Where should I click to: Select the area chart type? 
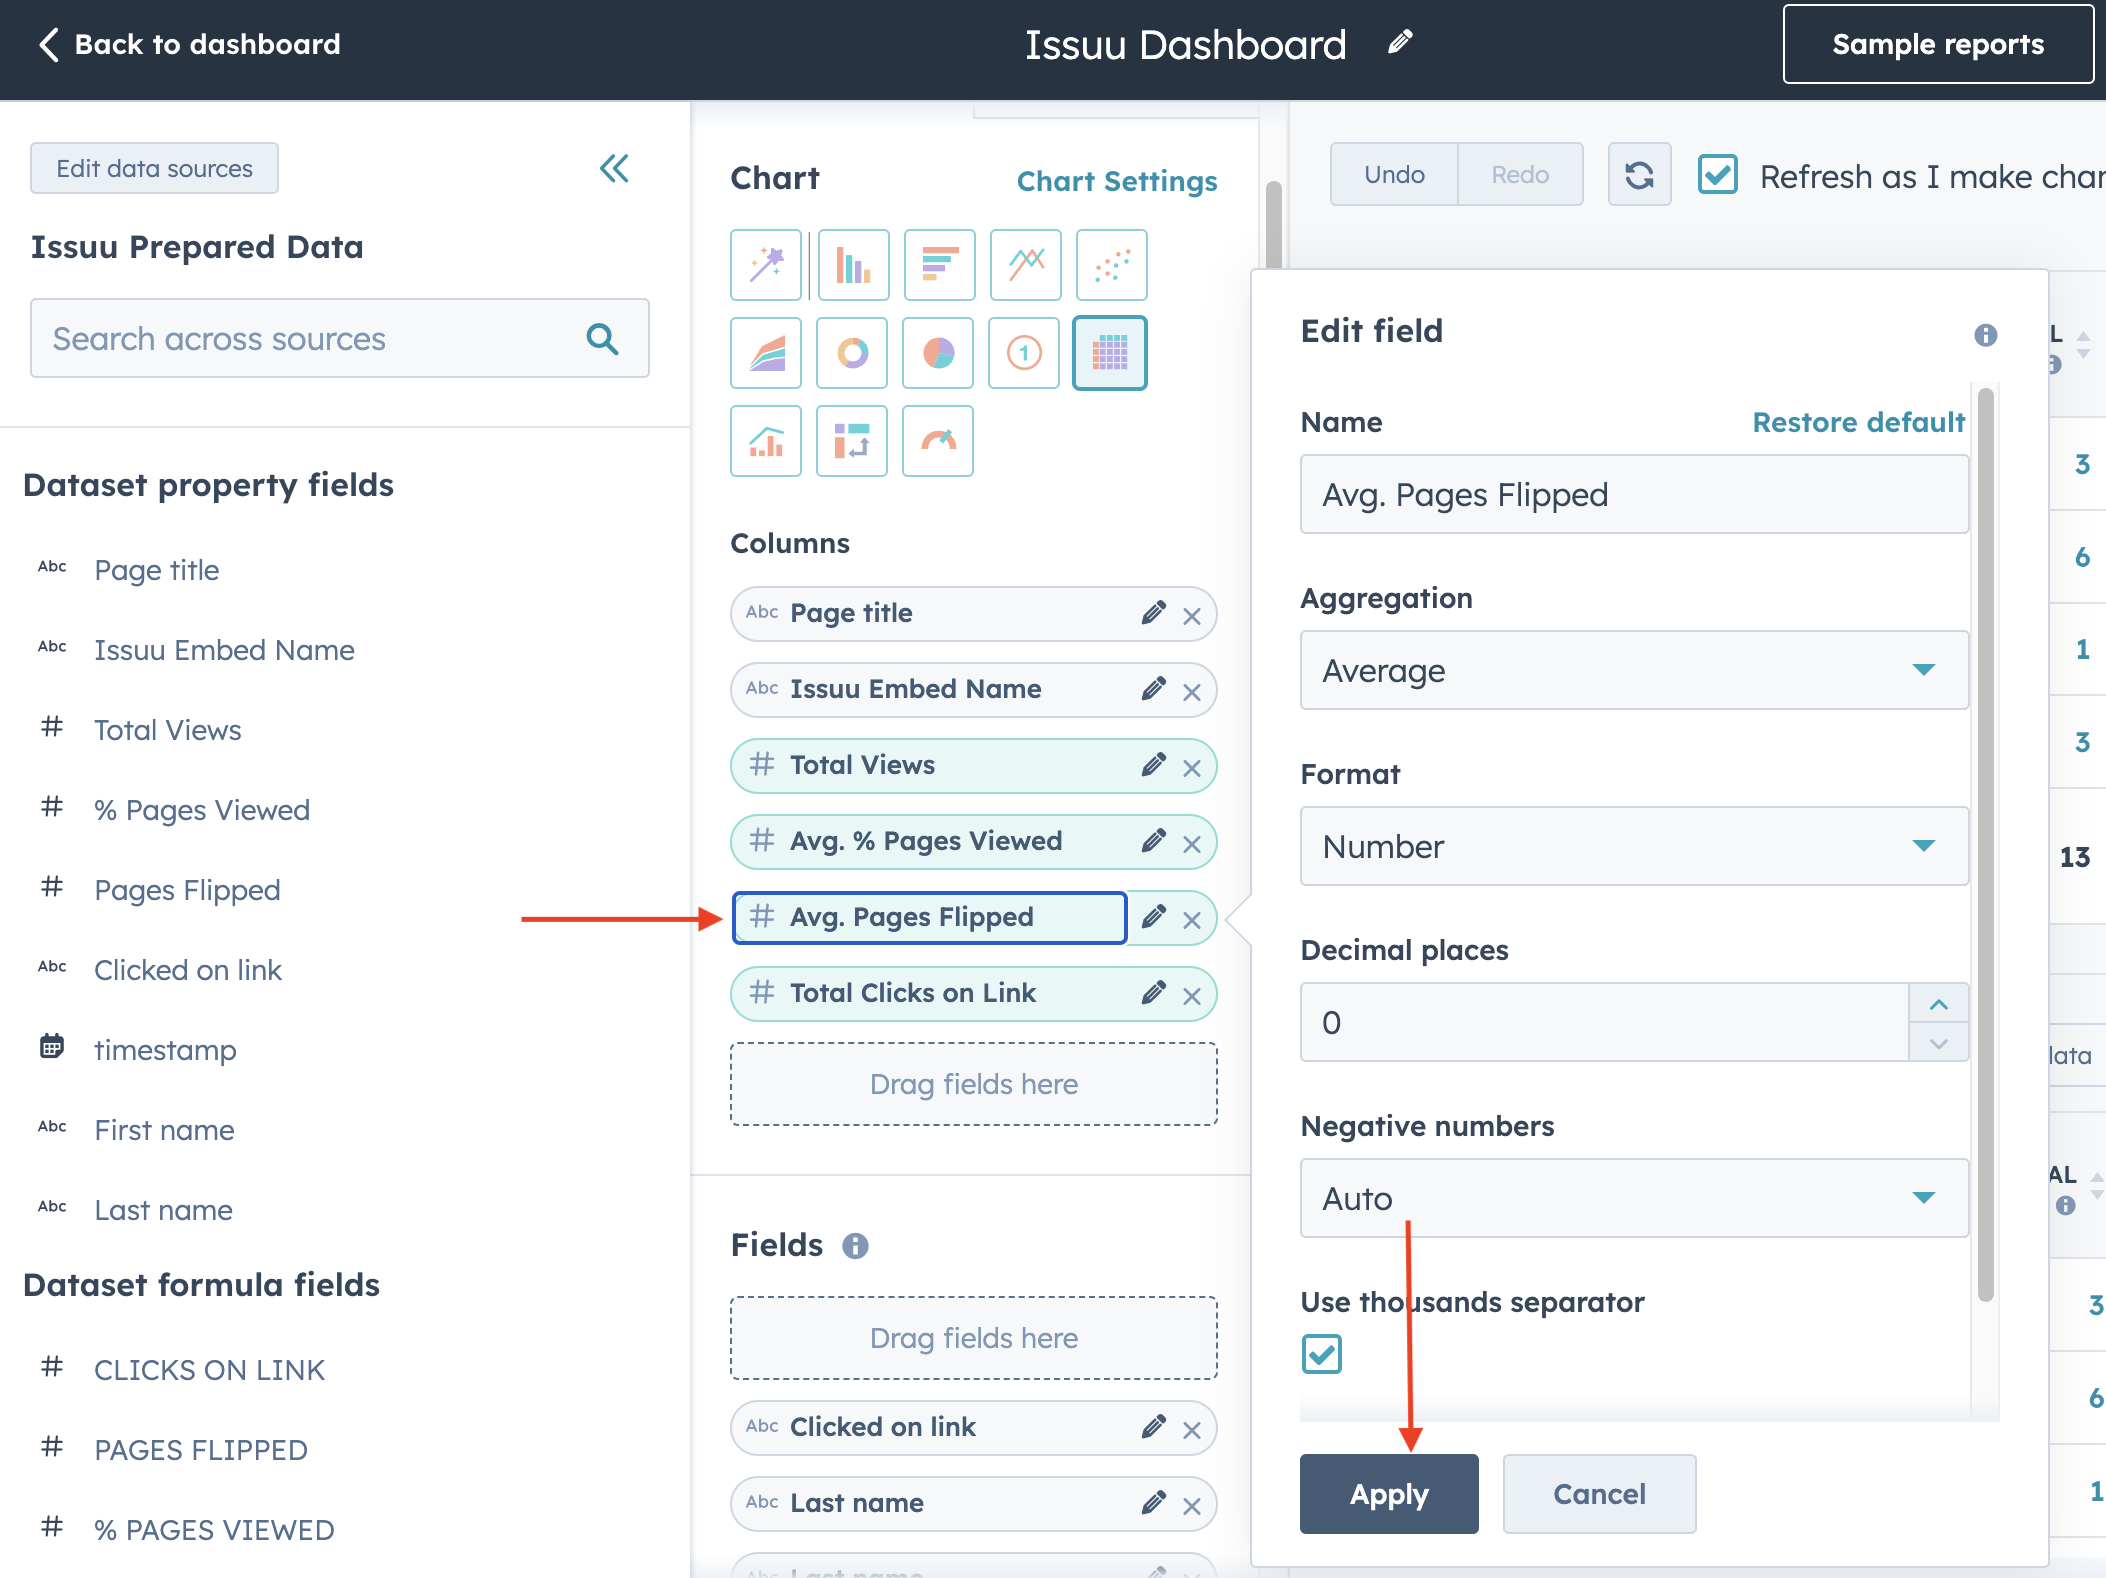[766, 353]
